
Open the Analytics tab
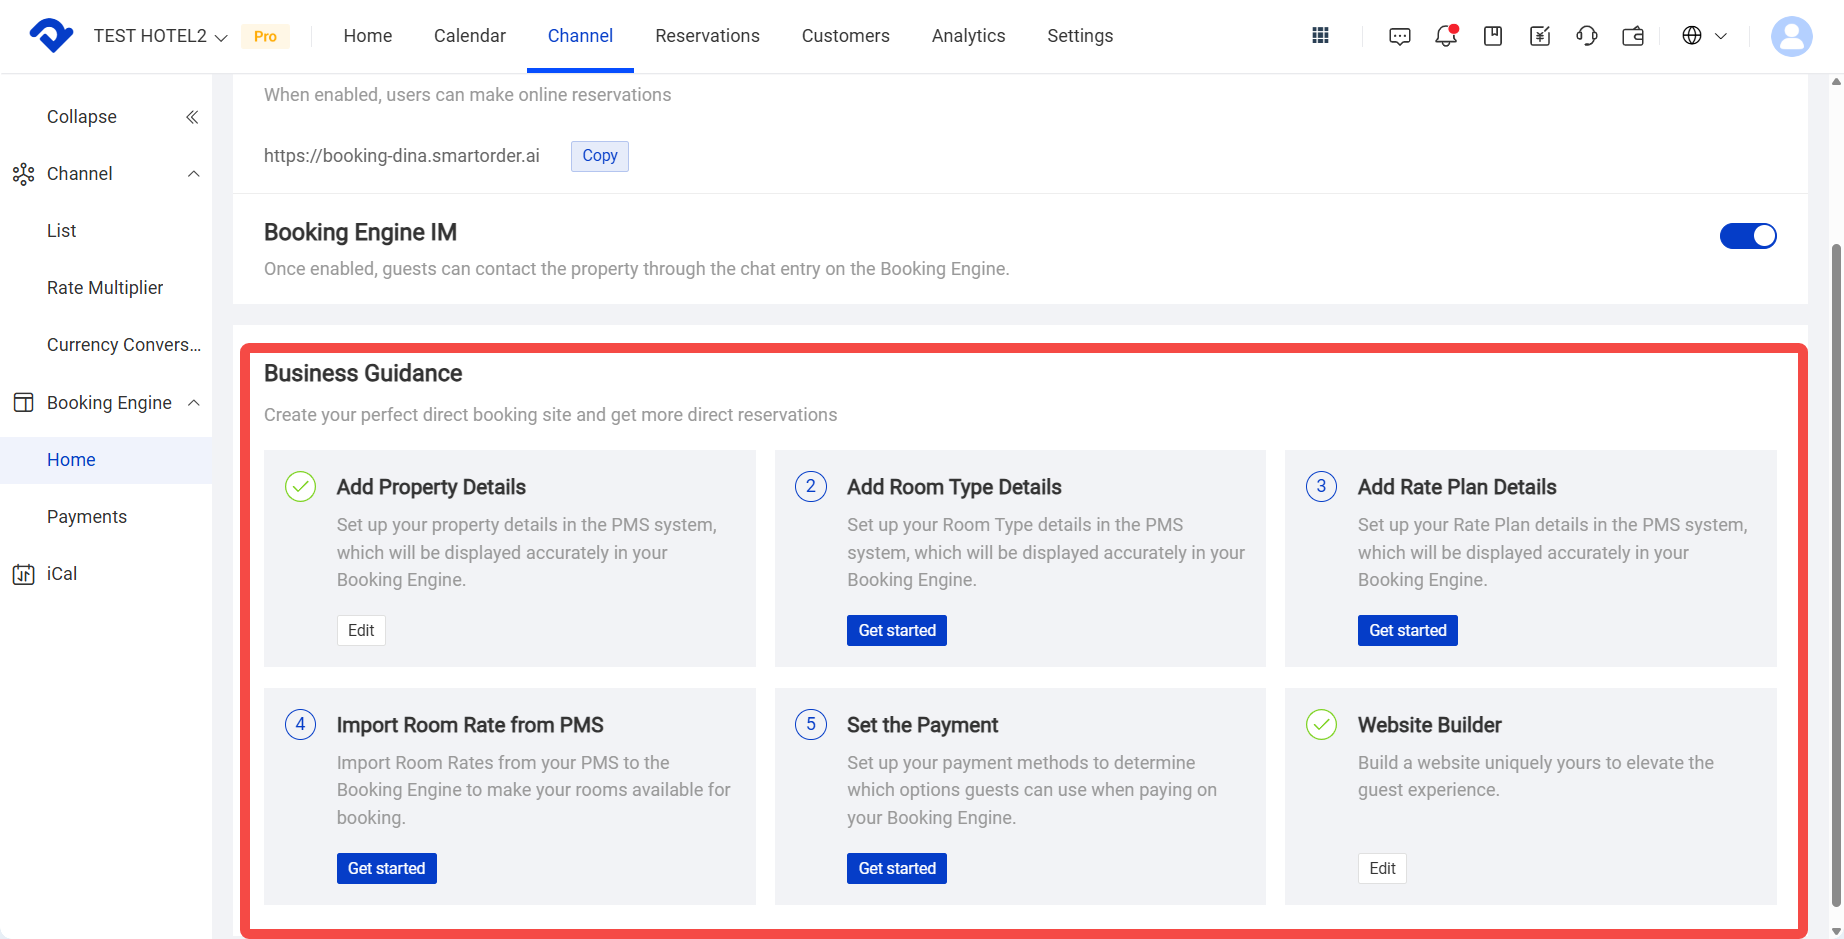pyautogui.click(x=969, y=36)
